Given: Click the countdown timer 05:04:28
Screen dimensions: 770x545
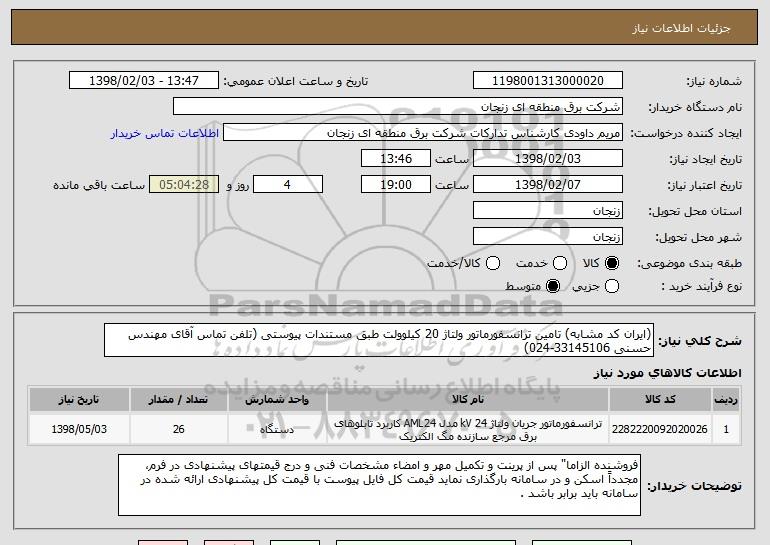Looking at the screenshot, I should click(x=184, y=185).
